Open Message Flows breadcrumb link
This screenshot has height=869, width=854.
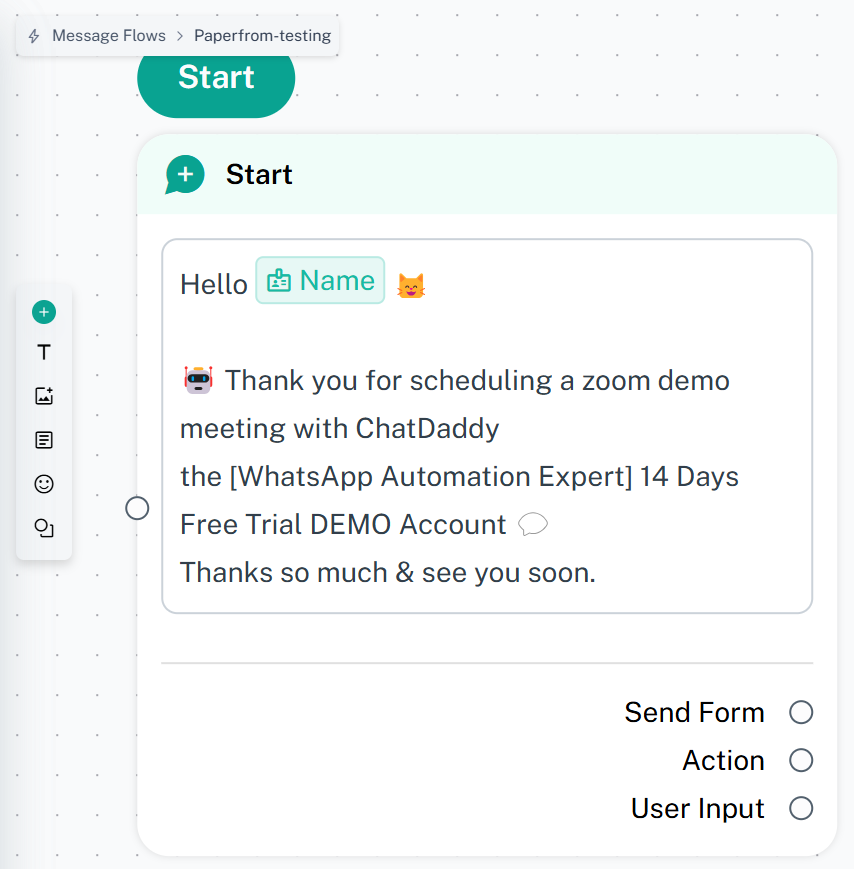point(109,35)
